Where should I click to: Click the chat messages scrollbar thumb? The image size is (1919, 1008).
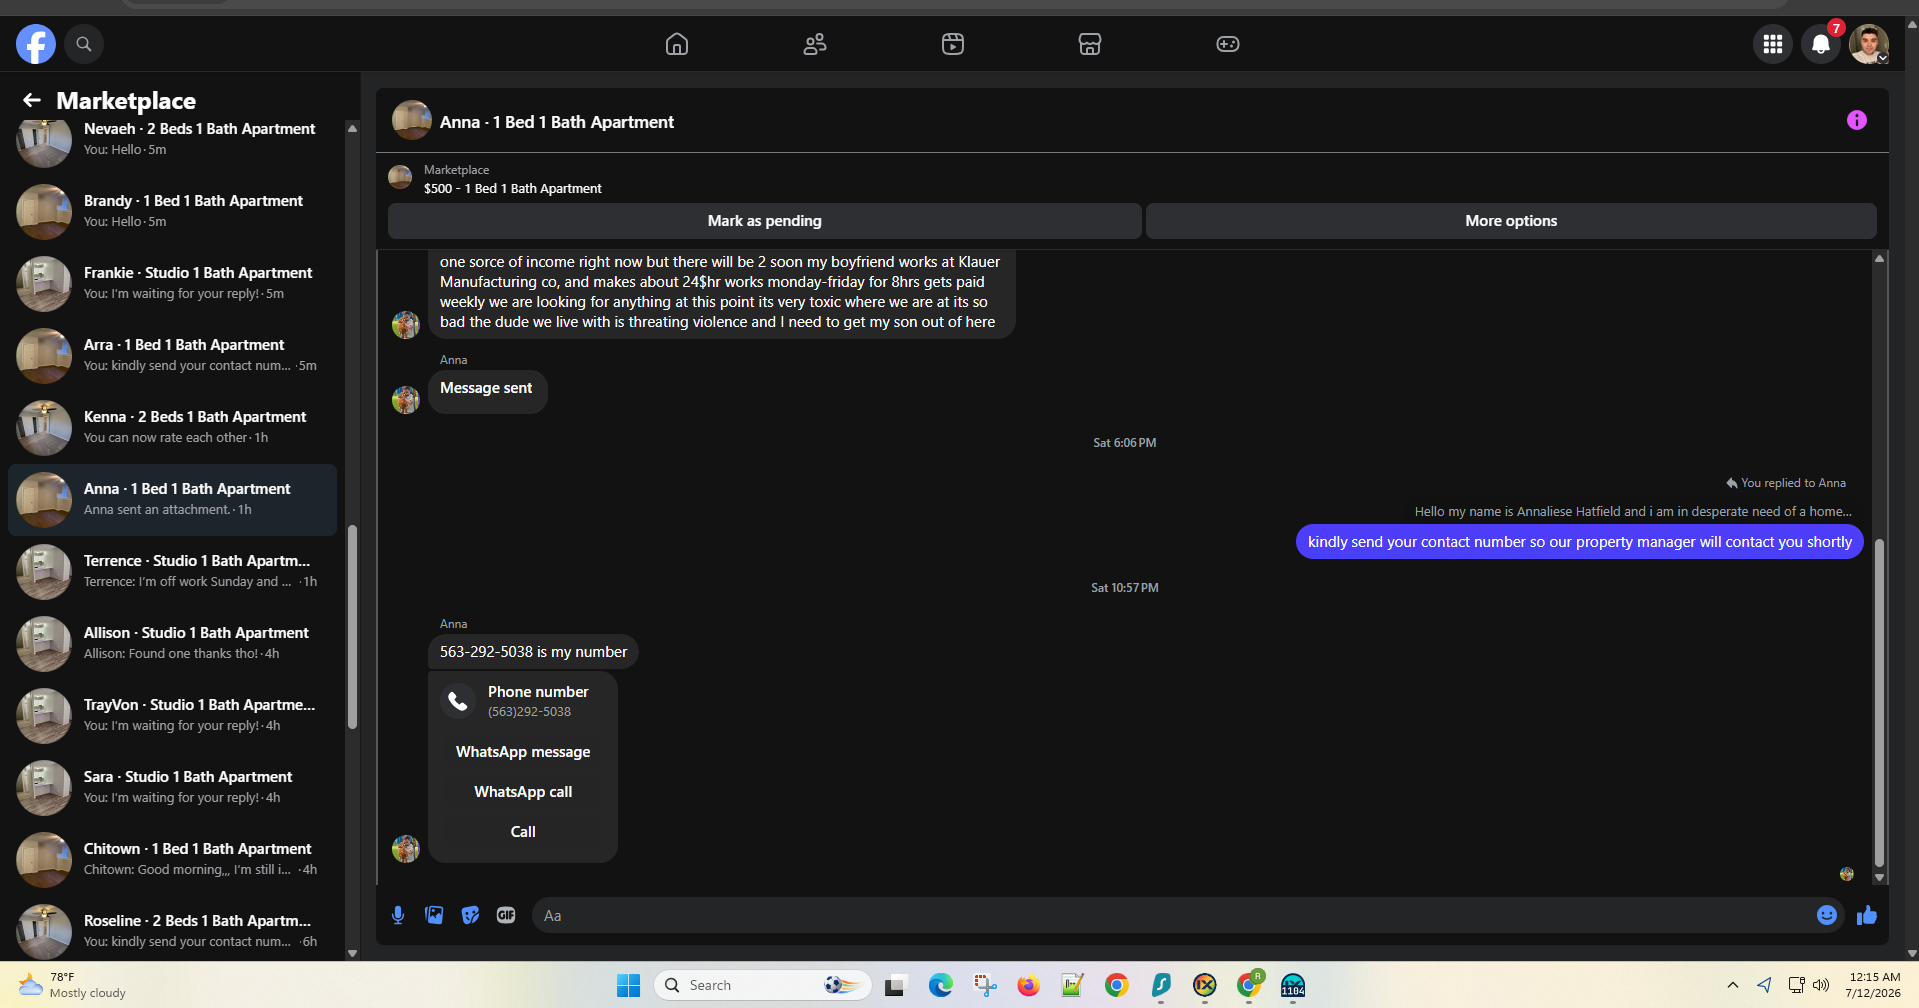tap(1880, 703)
